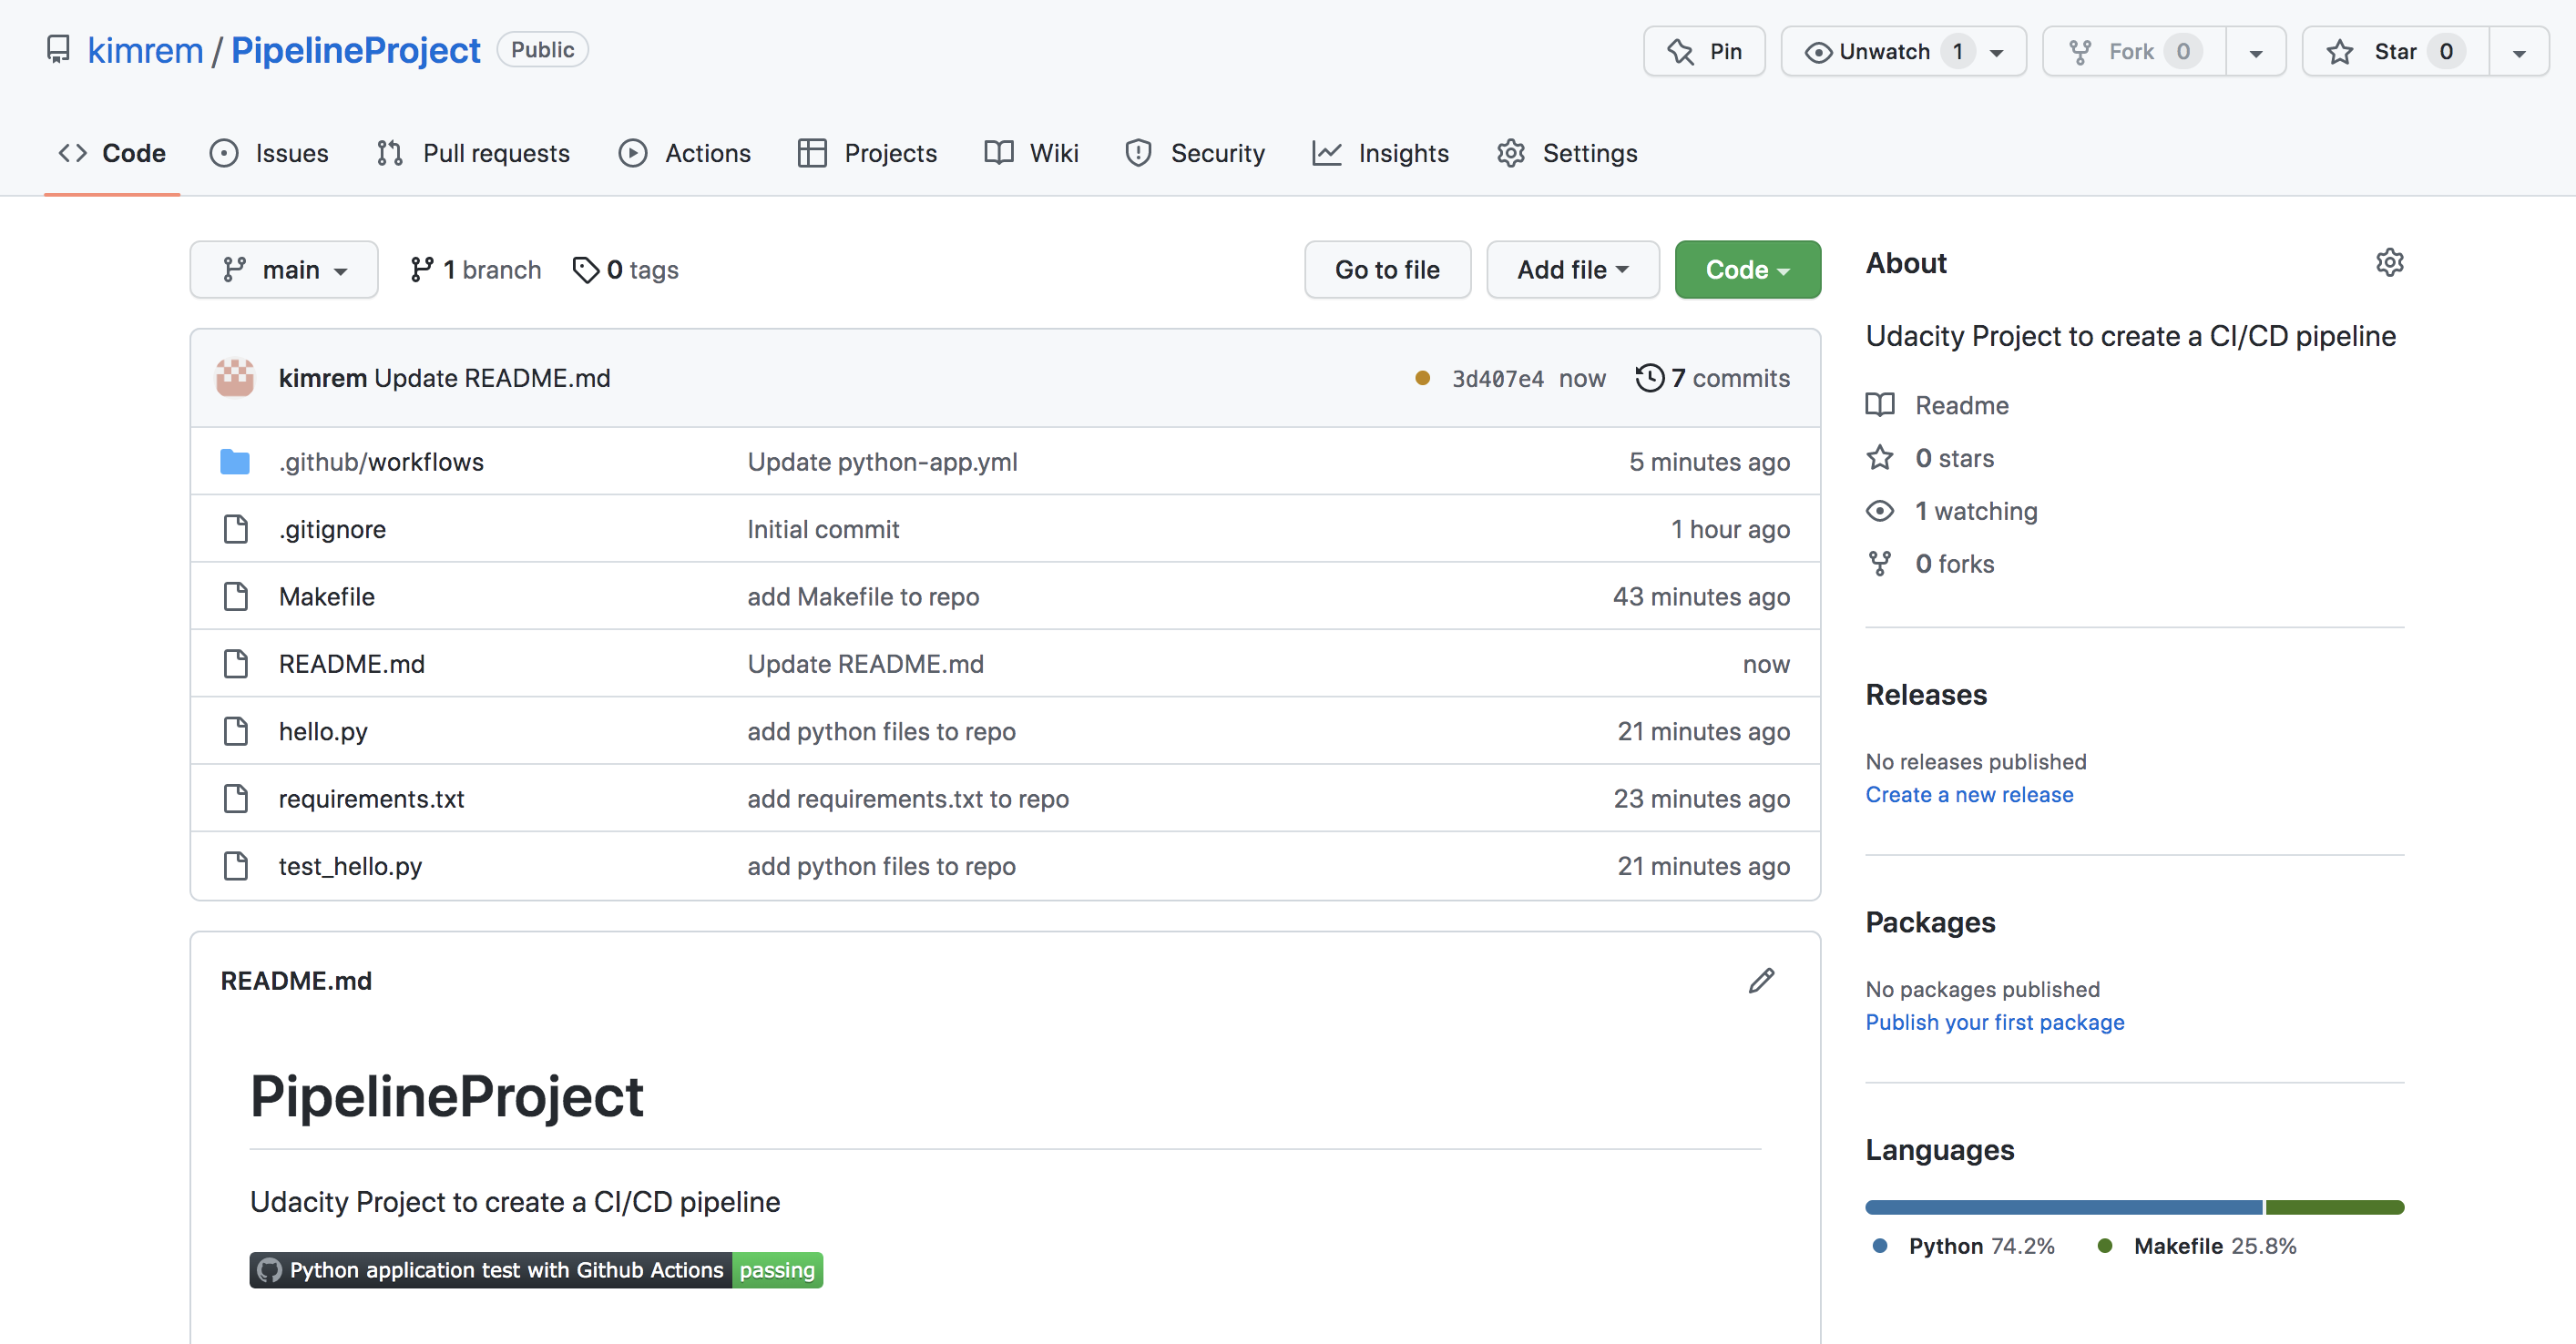Open the hello.py file
Image resolution: width=2576 pixels, height=1344 pixels.
[x=323, y=732]
